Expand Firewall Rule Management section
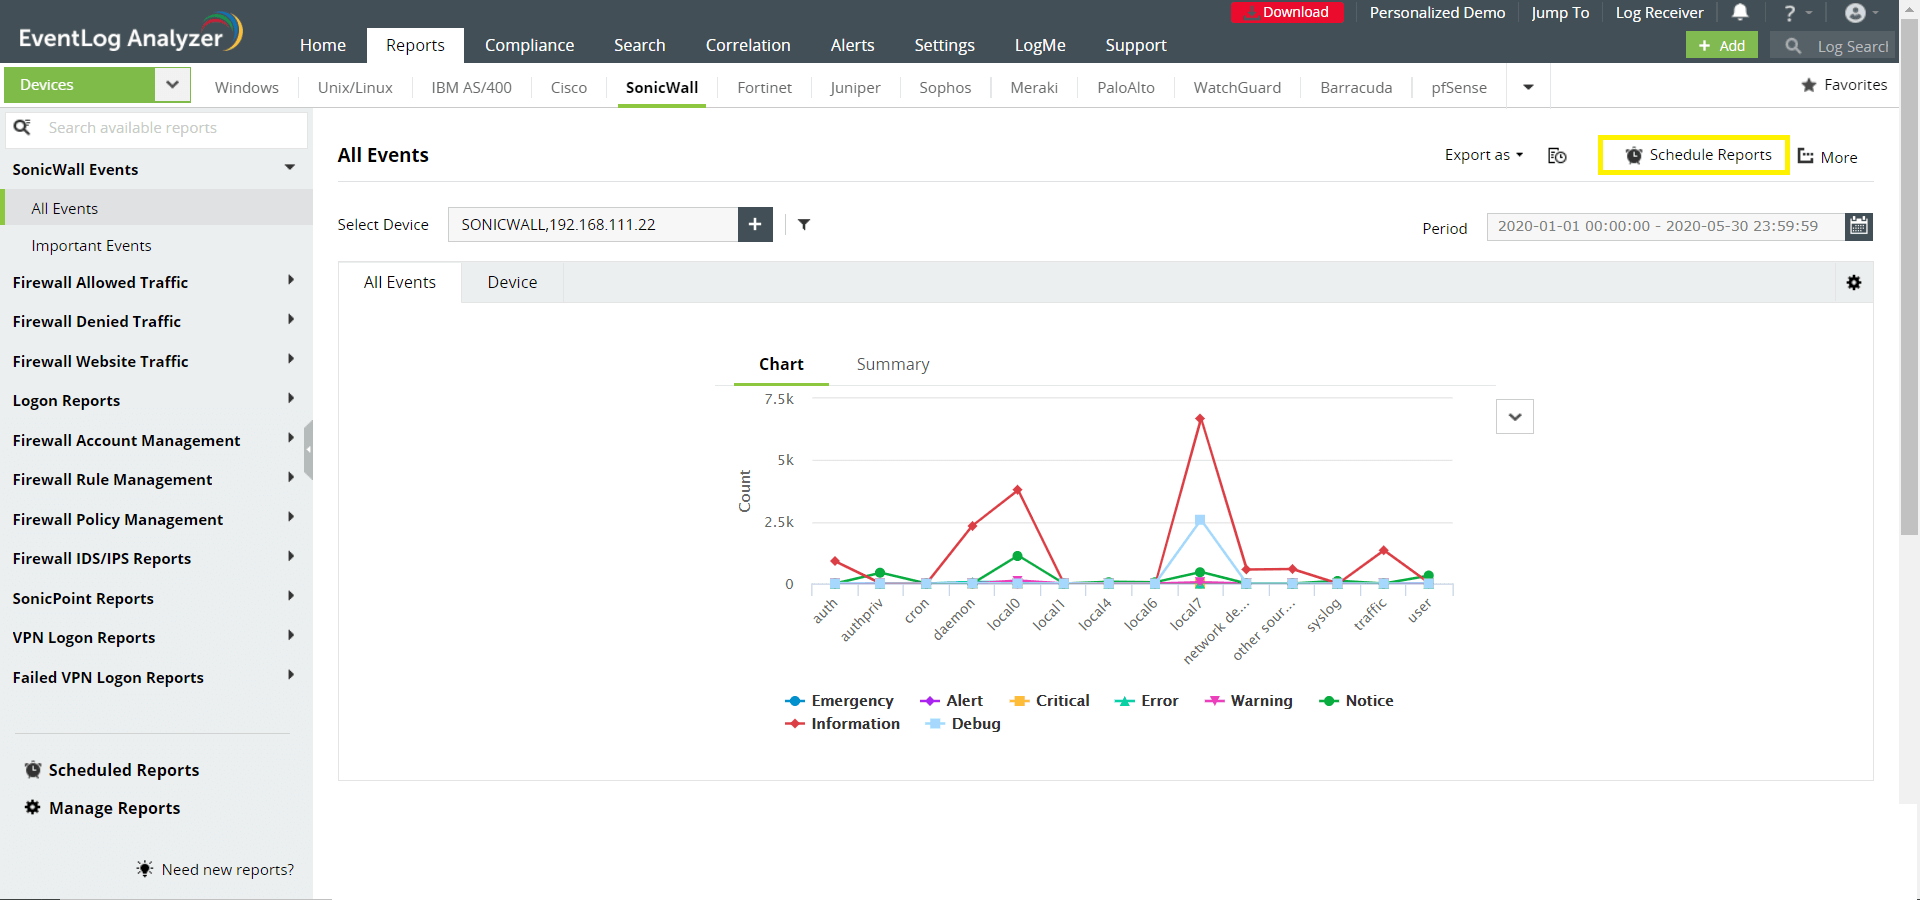The image size is (1920, 900). 291,478
